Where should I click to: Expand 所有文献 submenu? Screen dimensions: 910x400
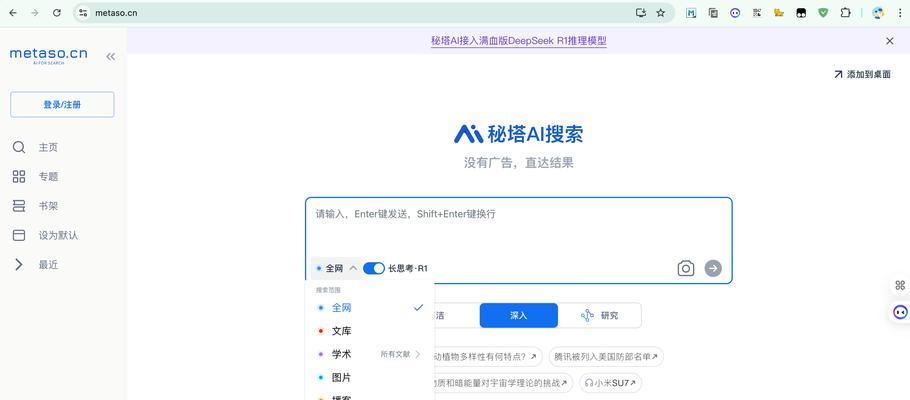coord(400,354)
